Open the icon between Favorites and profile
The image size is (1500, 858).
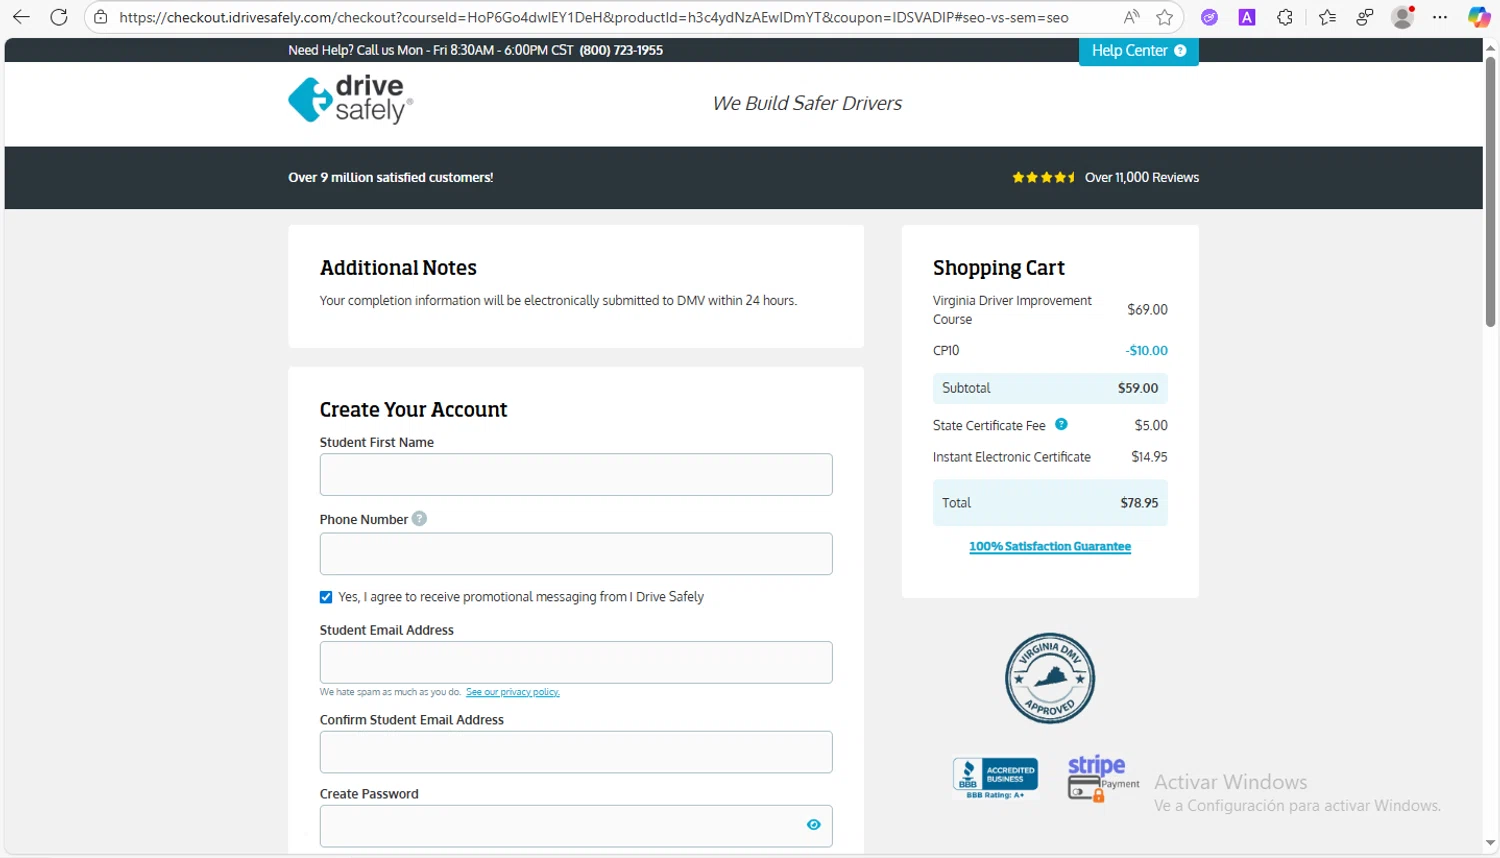[1365, 17]
